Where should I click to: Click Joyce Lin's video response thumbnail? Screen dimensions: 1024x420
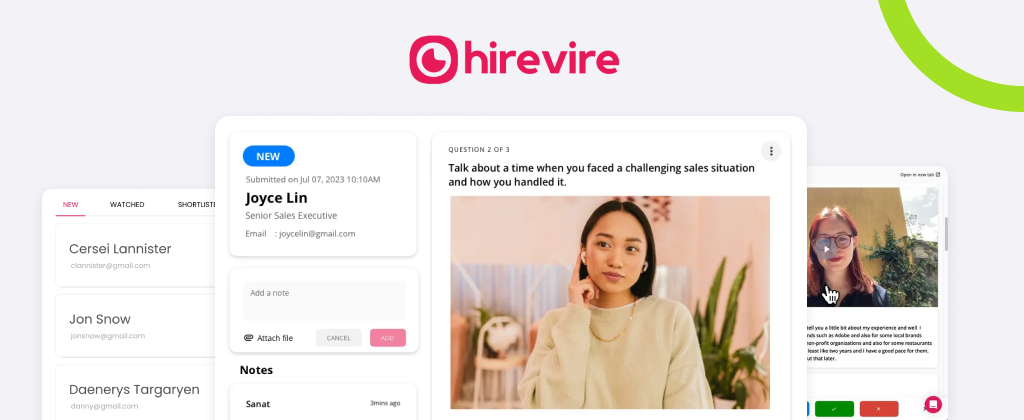tap(610, 302)
